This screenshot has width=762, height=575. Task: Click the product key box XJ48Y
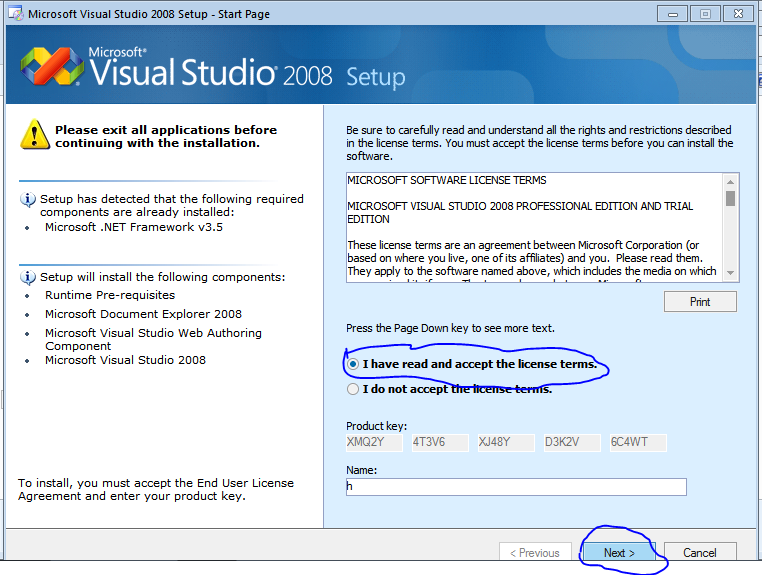tap(506, 442)
